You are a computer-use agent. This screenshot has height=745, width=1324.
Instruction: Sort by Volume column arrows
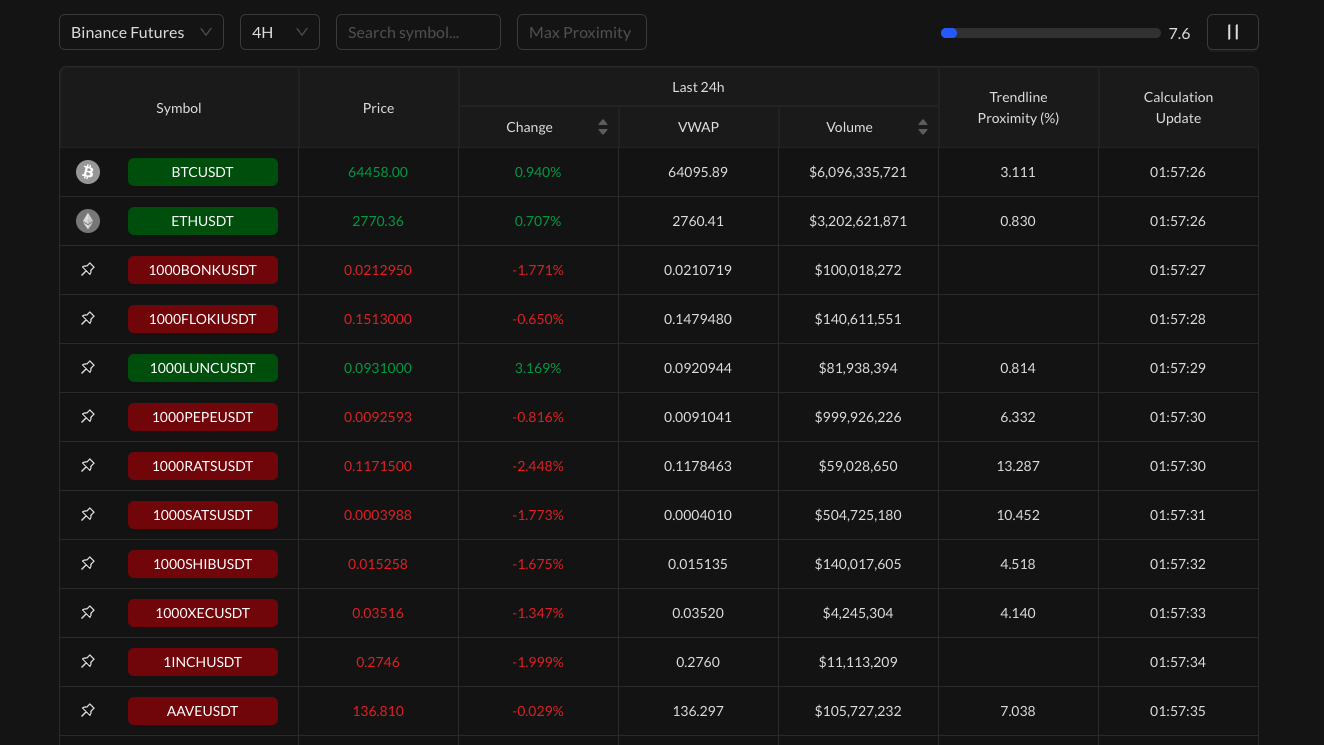click(923, 127)
